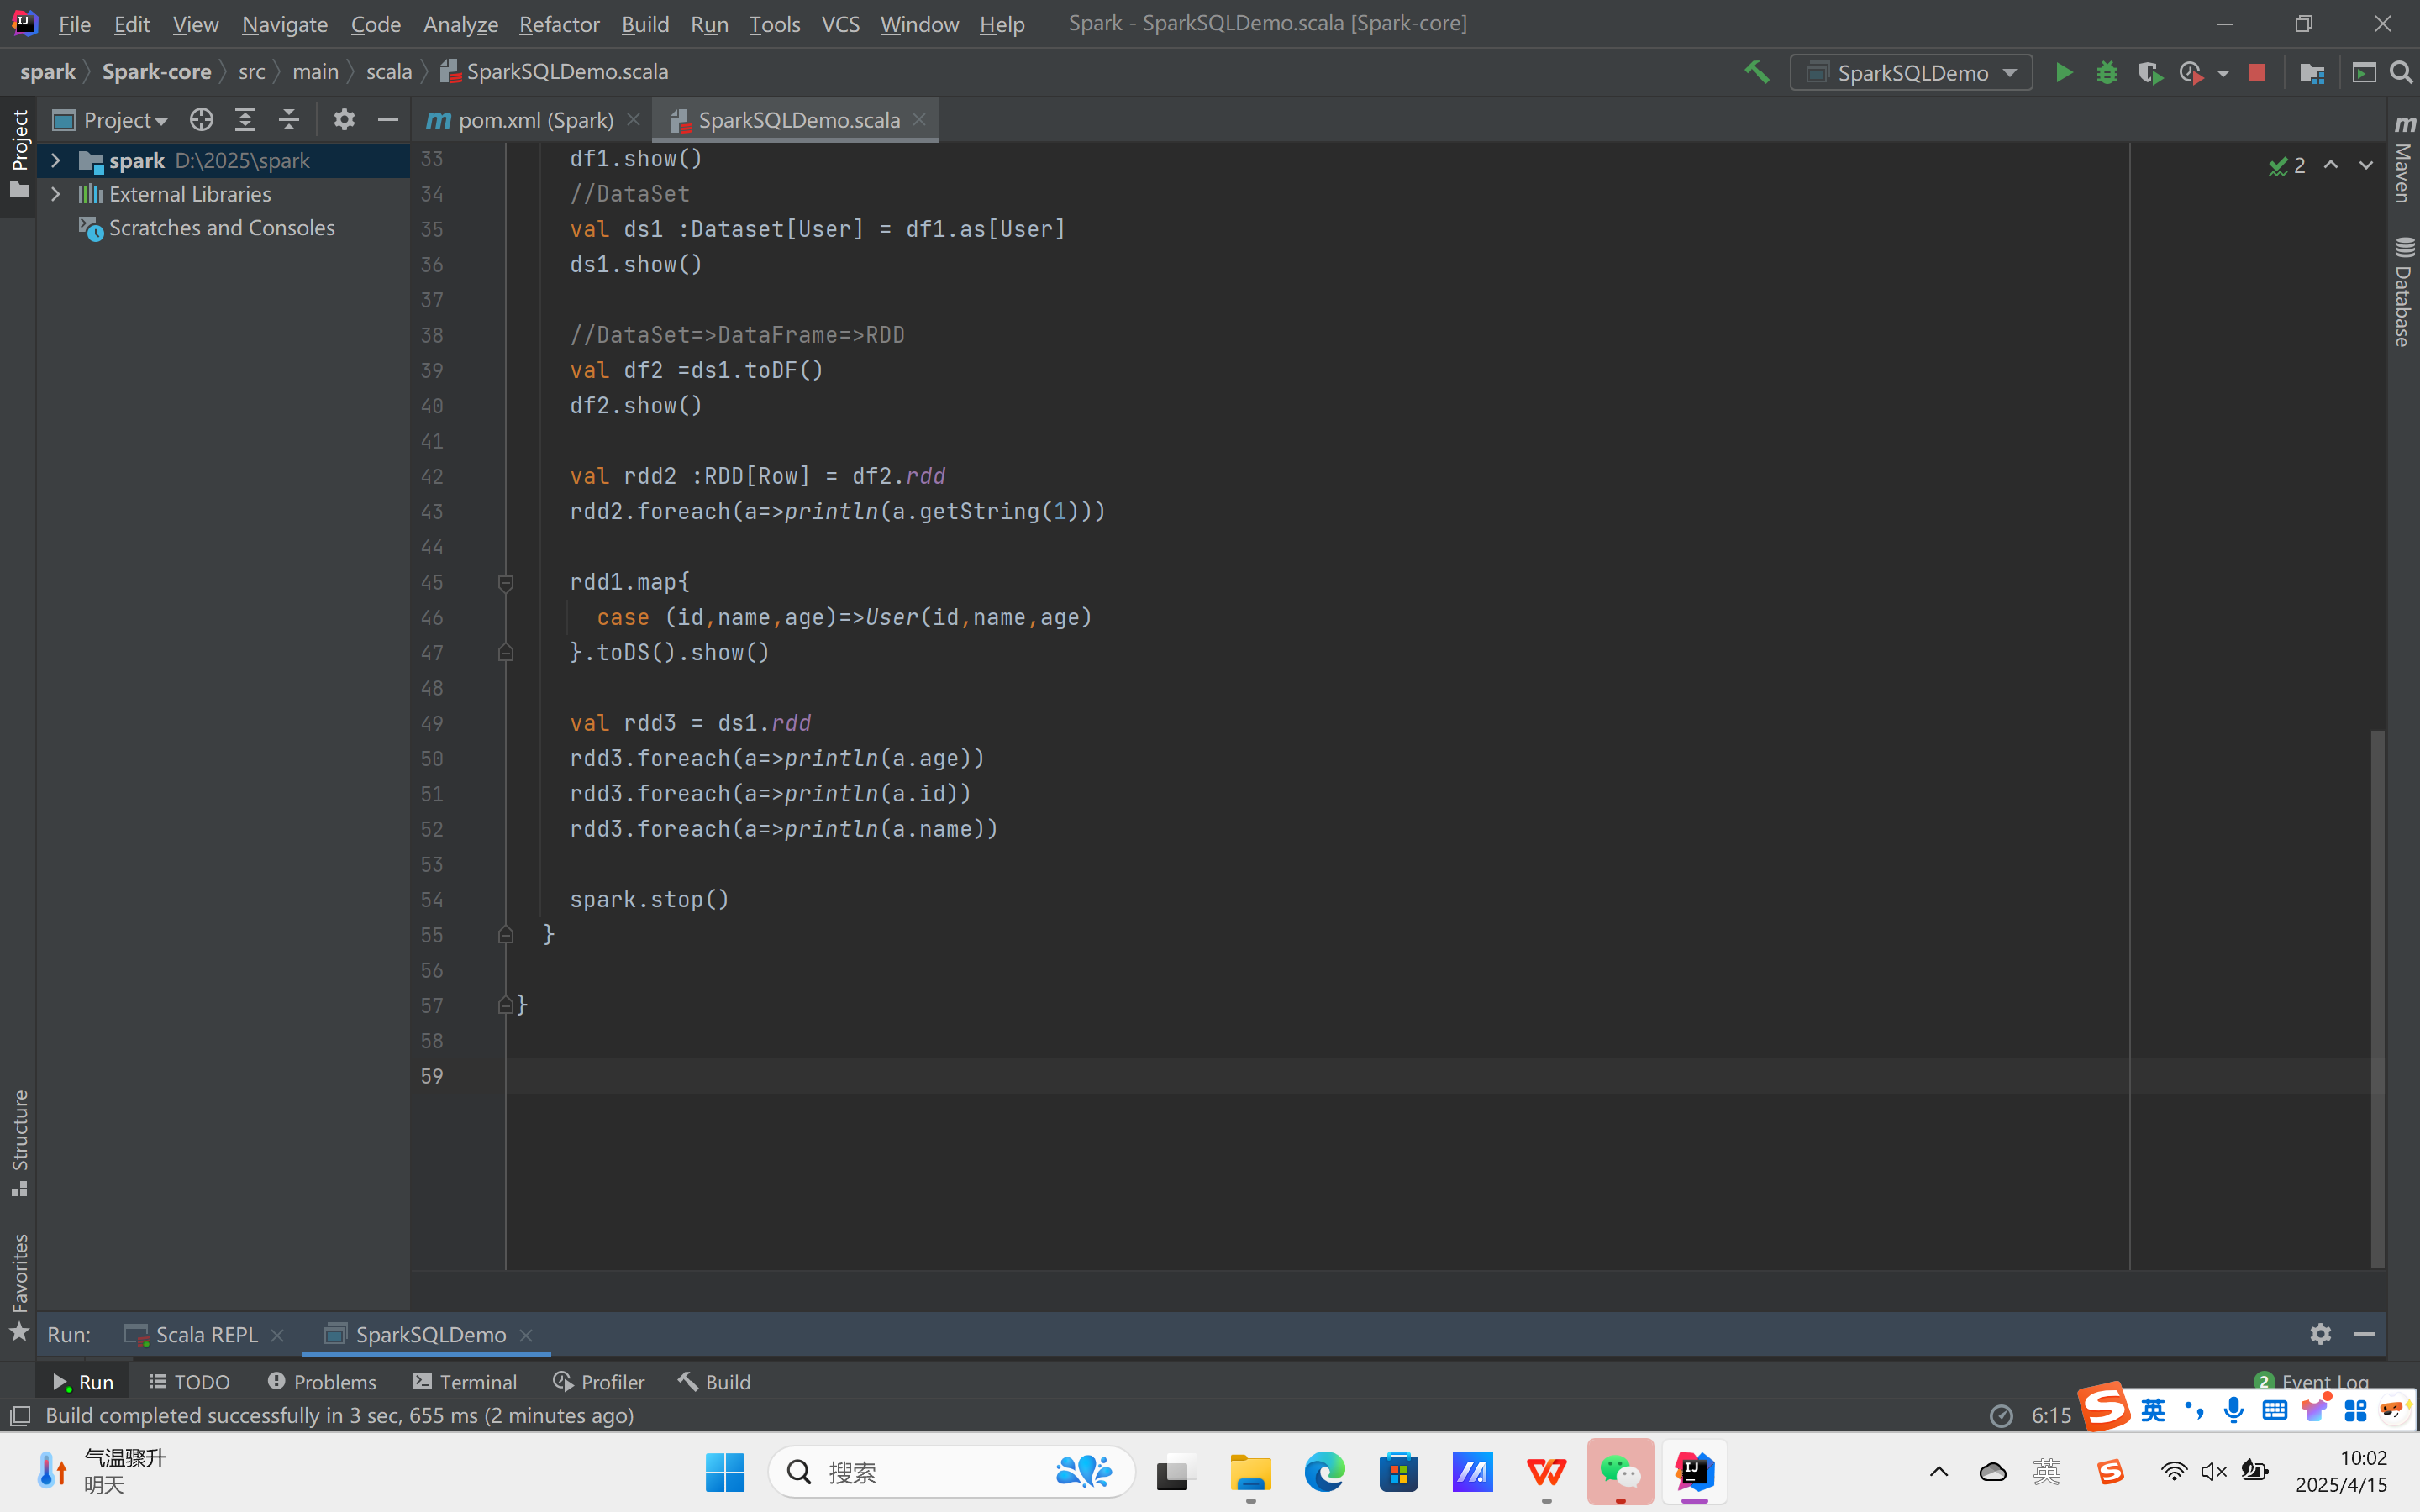Click the editor vertical scrollbar thumb
This screenshot has height=1512, width=2420.
coord(2377,1000)
